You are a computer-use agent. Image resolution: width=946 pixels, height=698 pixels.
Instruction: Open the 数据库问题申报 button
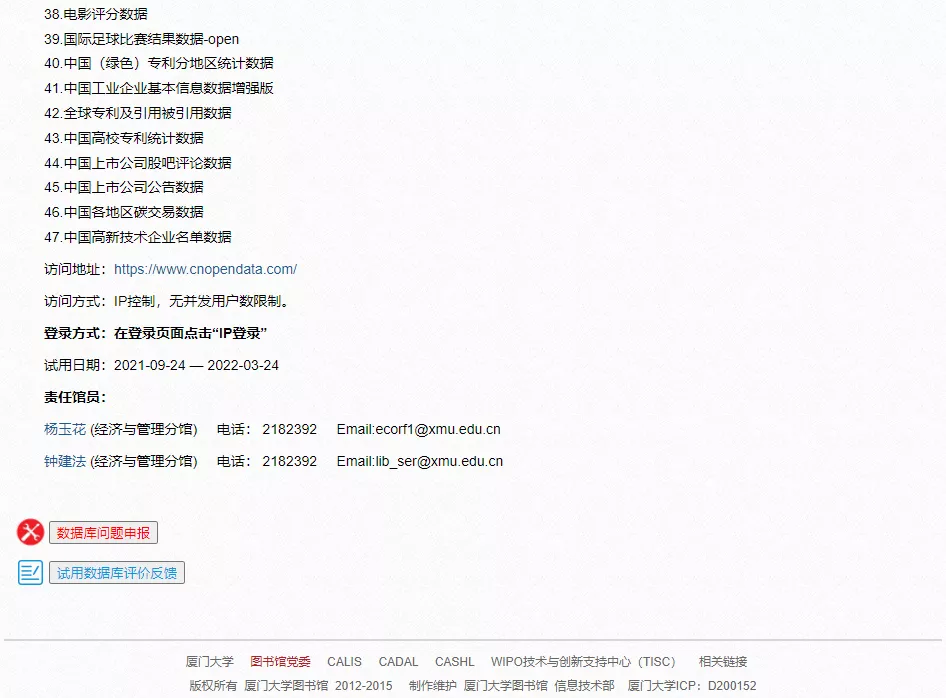(103, 533)
